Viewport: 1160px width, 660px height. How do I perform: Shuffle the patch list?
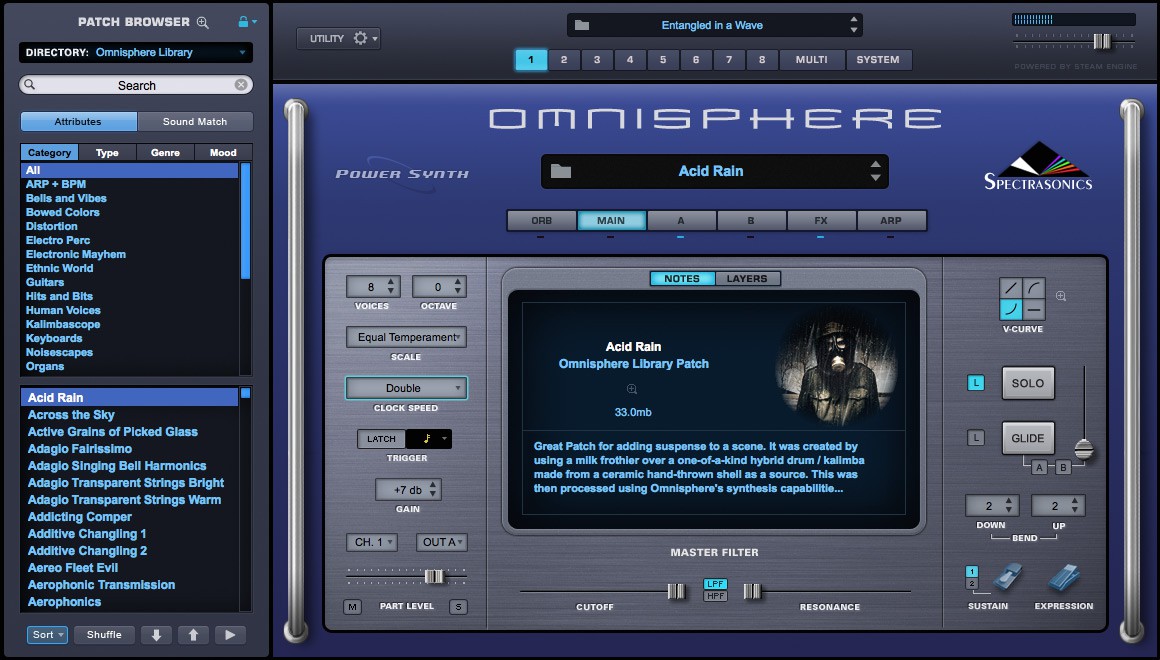[x=104, y=634]
